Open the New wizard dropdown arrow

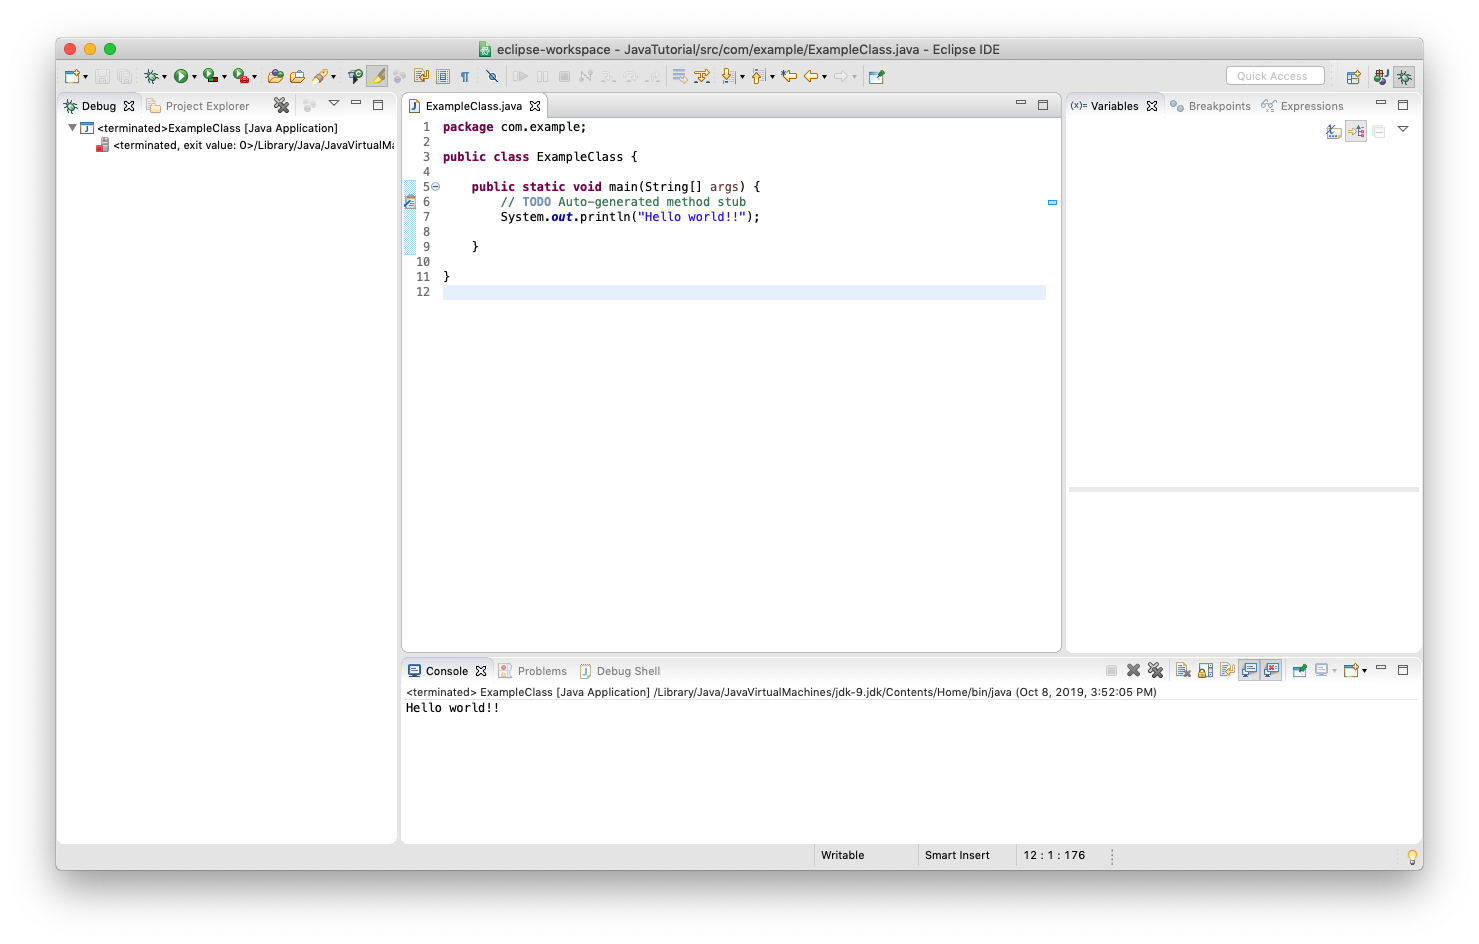pyautogui.click(x=86, y=77)
